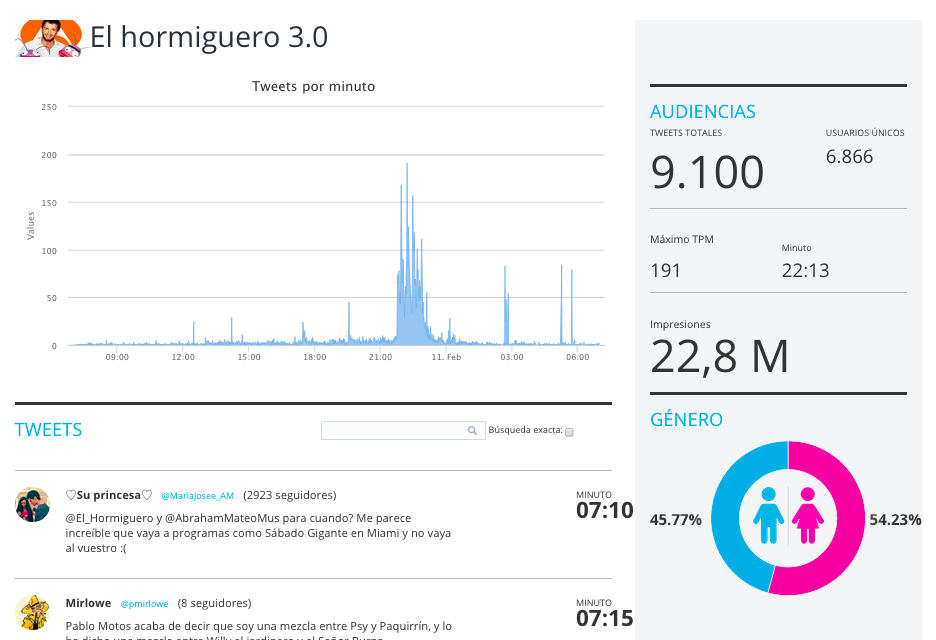Click the 22,8 M impresiones value
The height and width of the screenshot is (640, 936).
pos(720,357)
